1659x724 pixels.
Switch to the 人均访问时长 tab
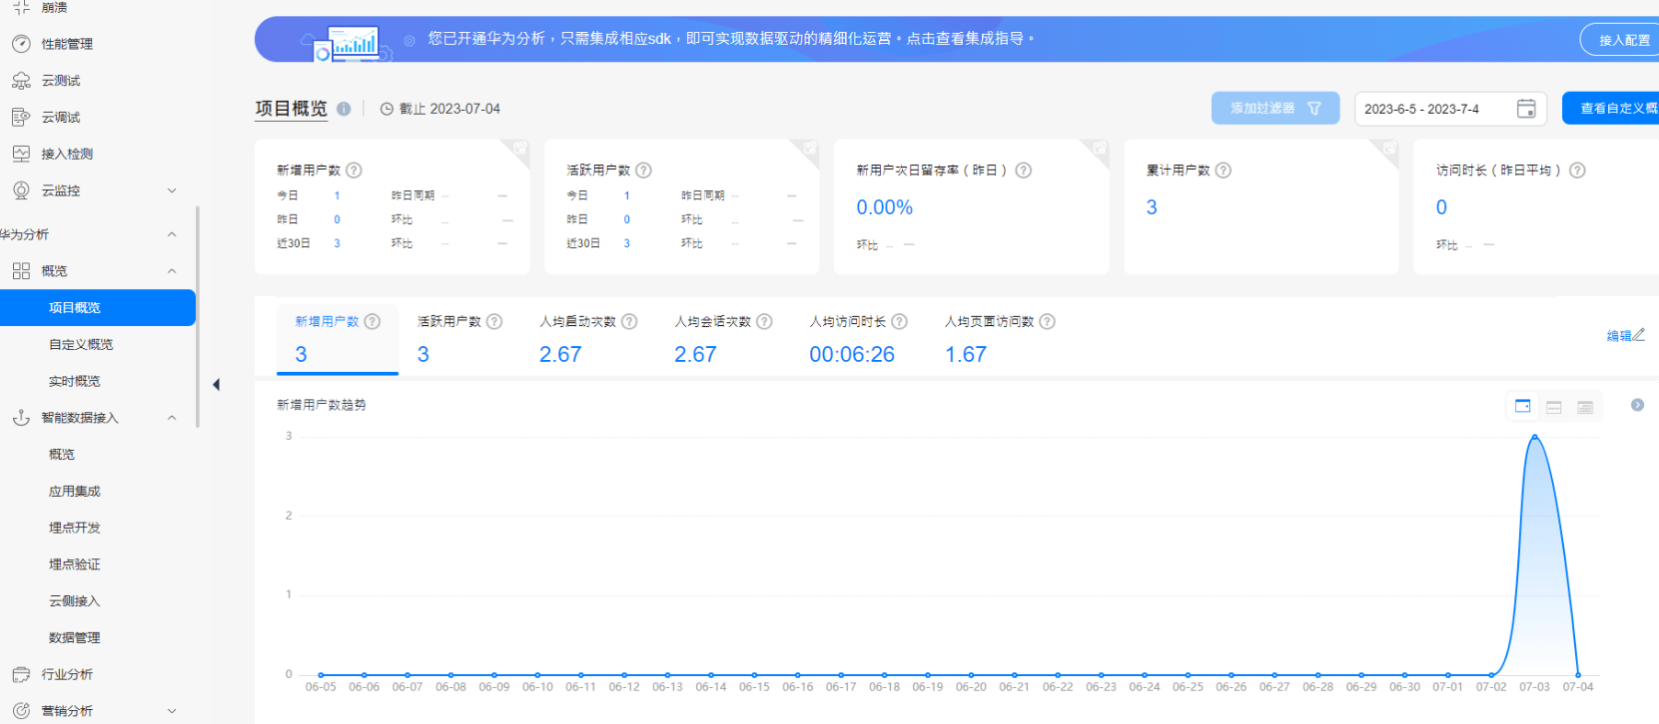[858, 340]
